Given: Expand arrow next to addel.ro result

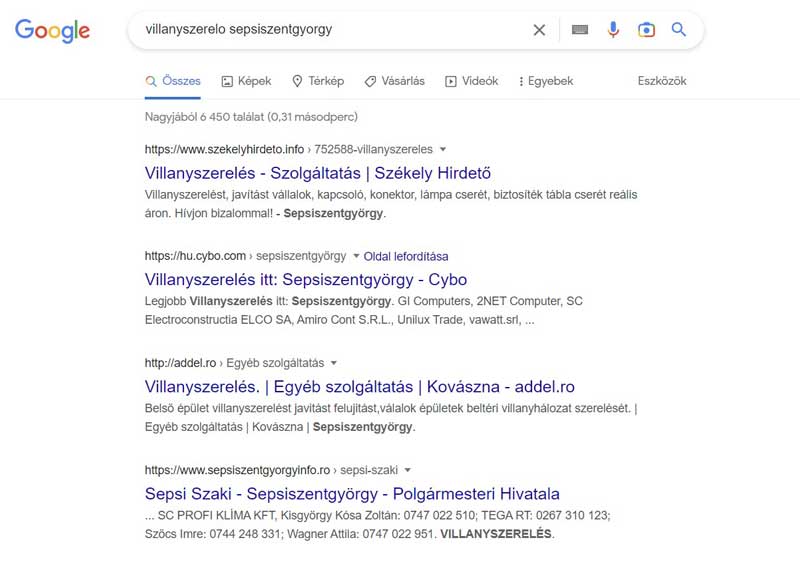Looking at the screenshot, I should click(x=334, y=362).
